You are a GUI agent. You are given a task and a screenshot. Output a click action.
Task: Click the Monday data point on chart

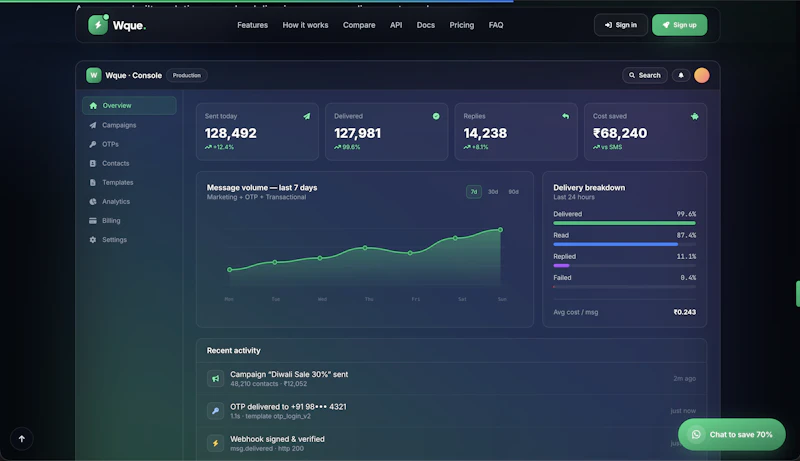tap(230, 270)
